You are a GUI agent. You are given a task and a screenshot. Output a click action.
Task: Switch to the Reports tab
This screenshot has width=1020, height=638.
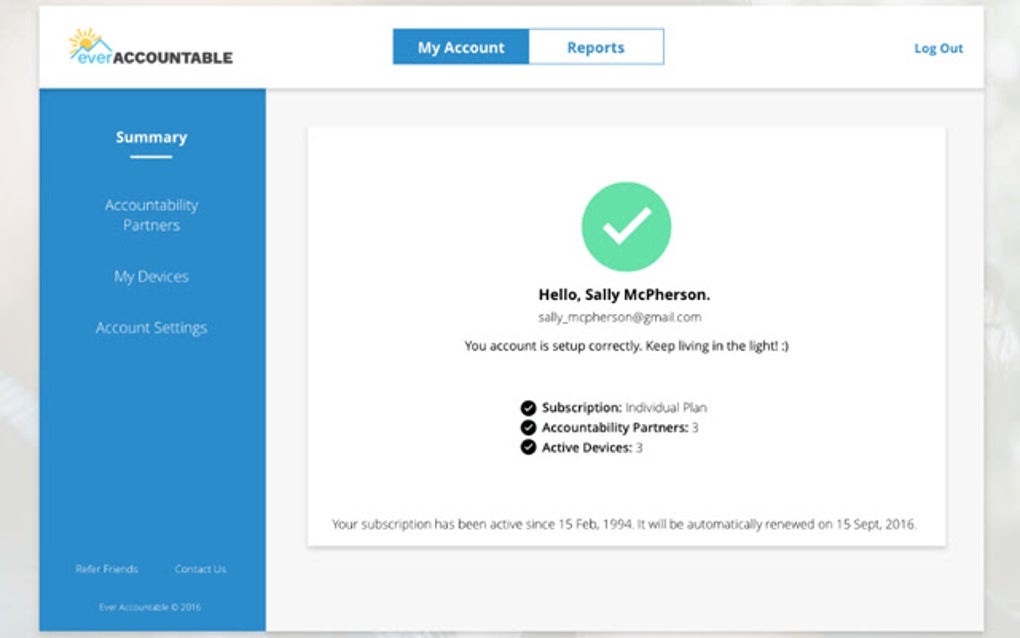pyautogui.click(x=596, y=46)
